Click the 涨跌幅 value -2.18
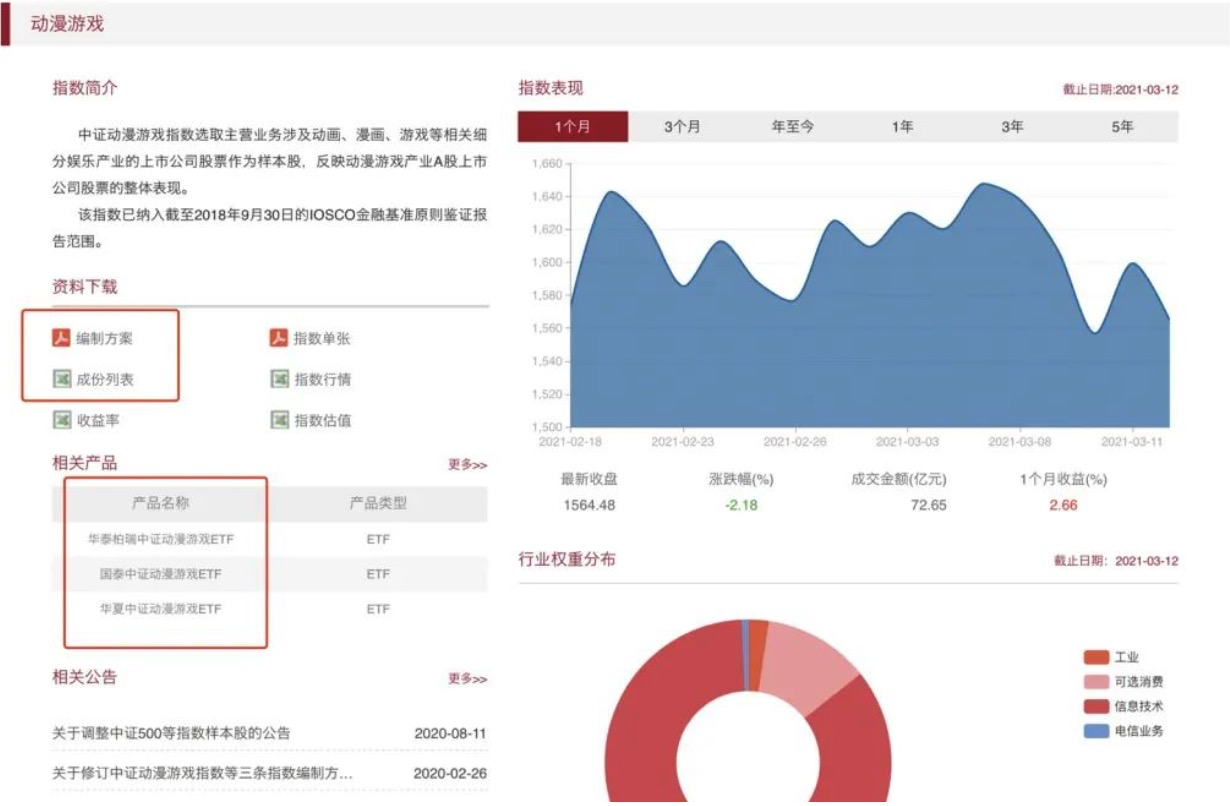This screenshot has height=806, width=1230. click(x=741, y=505)
